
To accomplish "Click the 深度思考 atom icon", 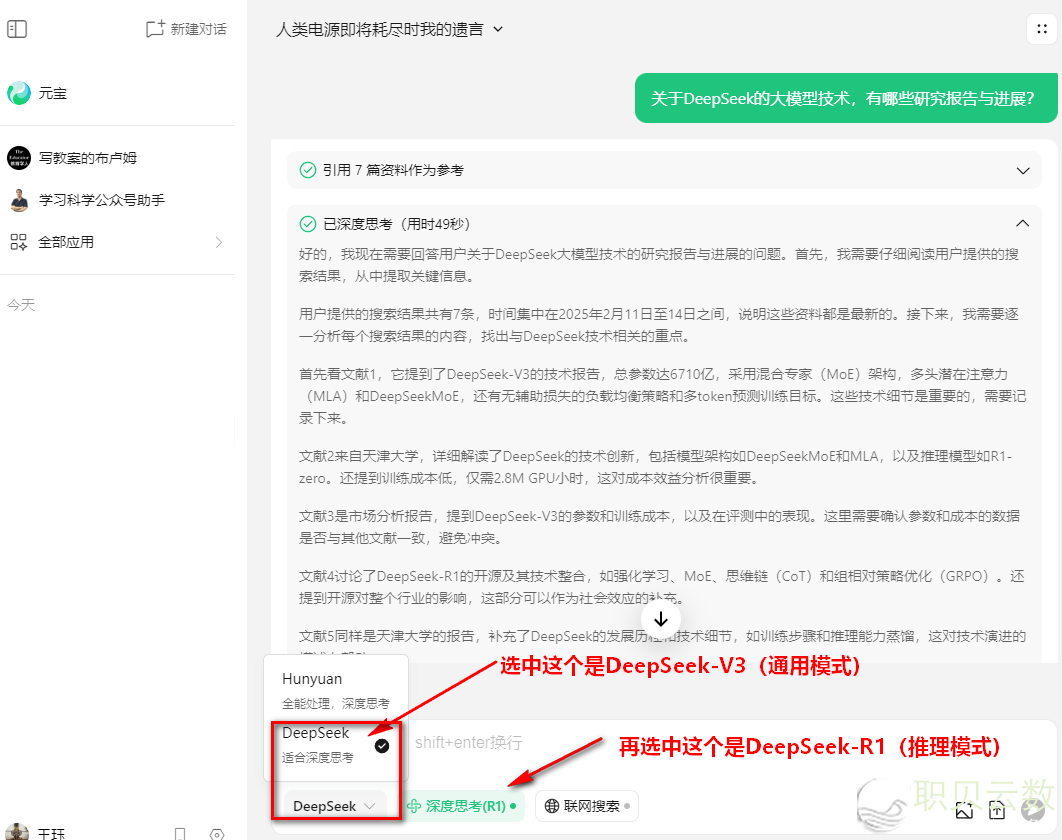I will [414, 806].
